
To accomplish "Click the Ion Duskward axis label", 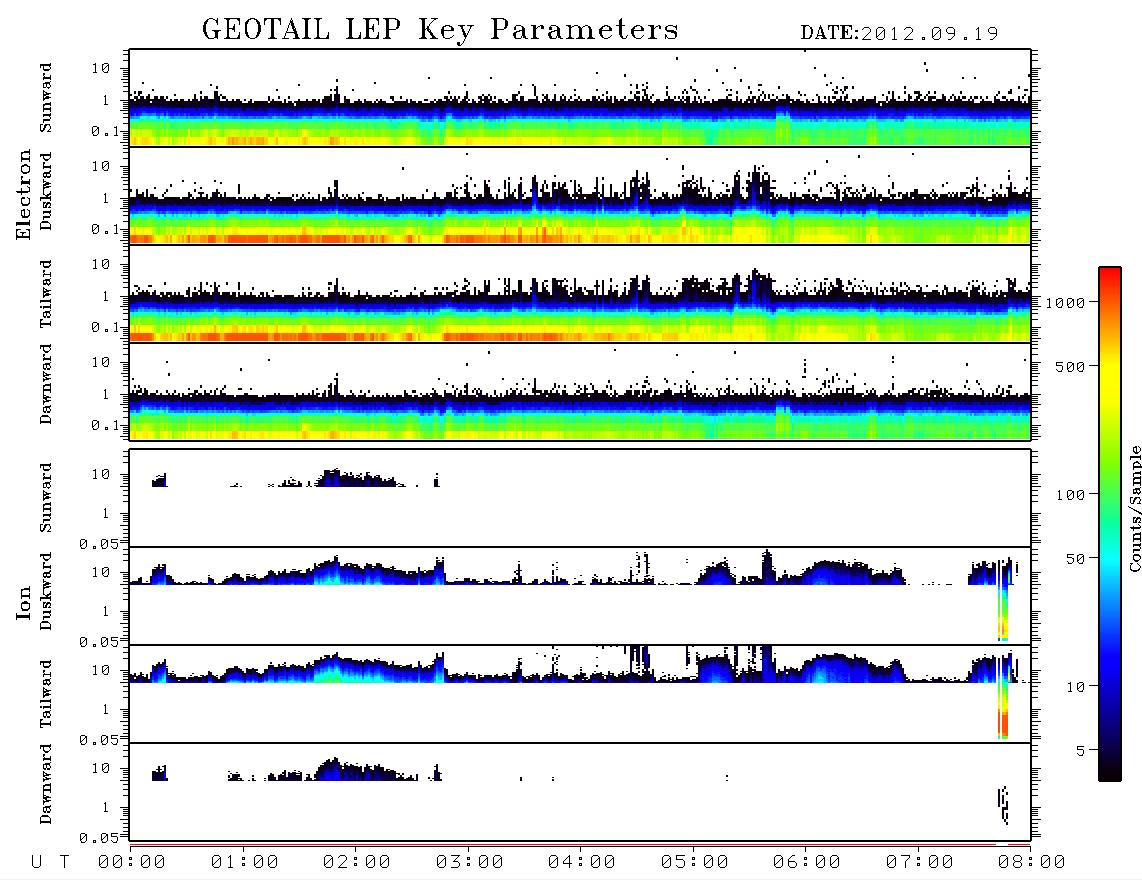I will click(x=46, y=591).
